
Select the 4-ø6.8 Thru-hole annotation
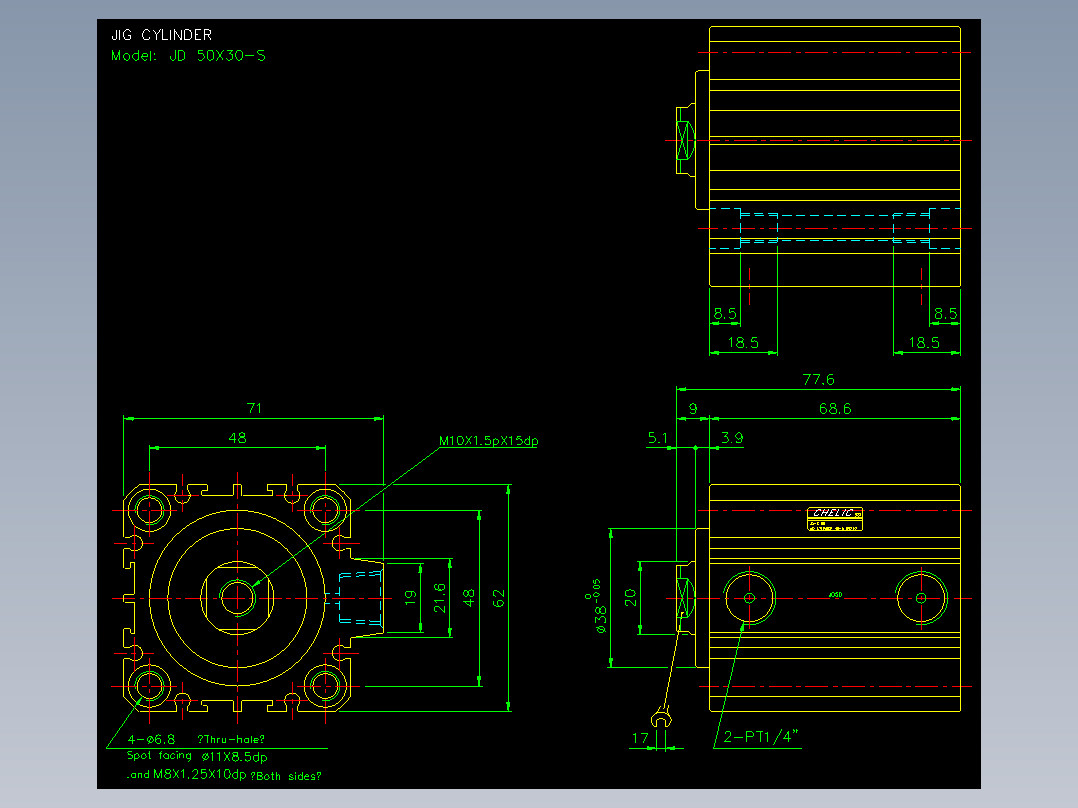point(196,739)
